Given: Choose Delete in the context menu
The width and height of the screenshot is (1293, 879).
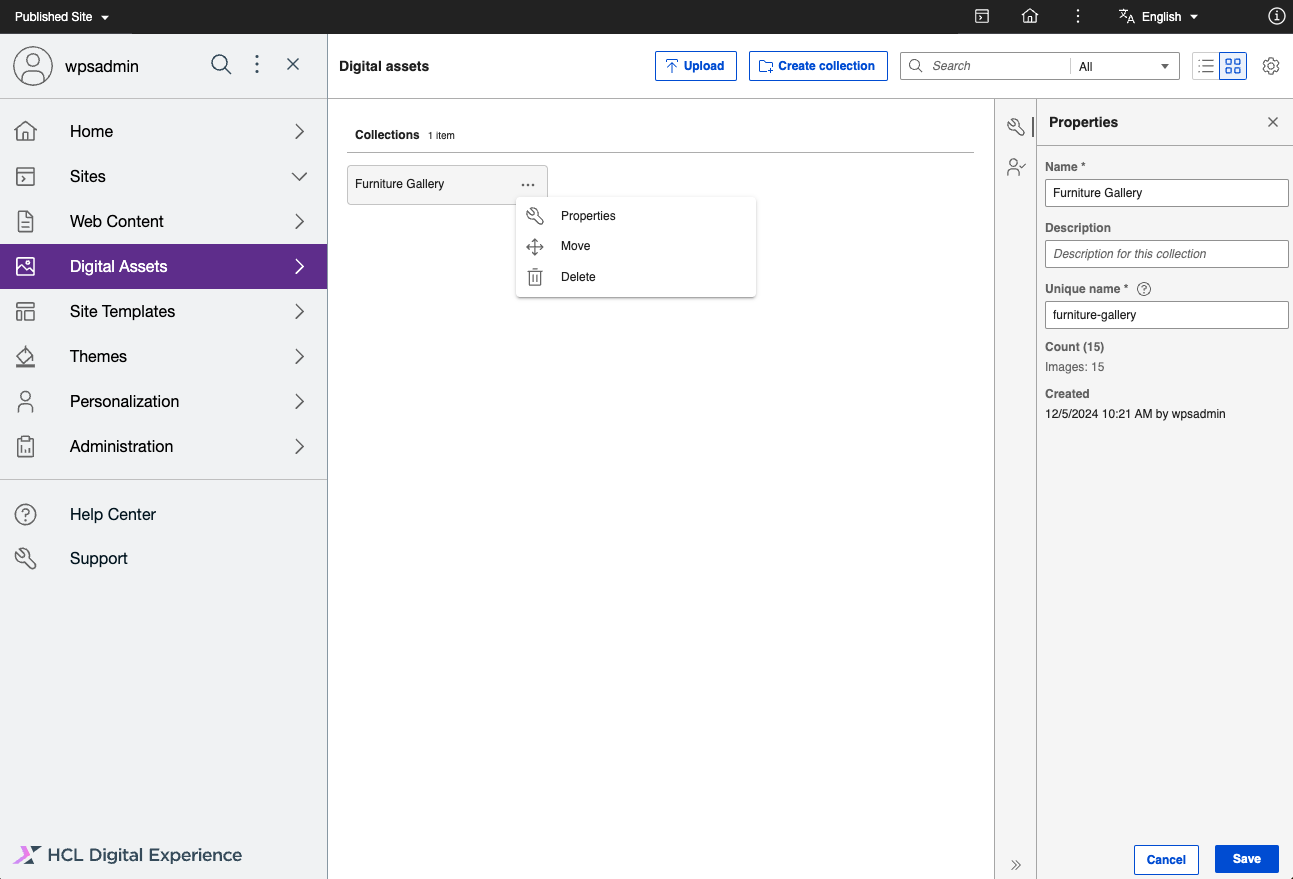Looking at the screenshot, I should tap(577, 277).
